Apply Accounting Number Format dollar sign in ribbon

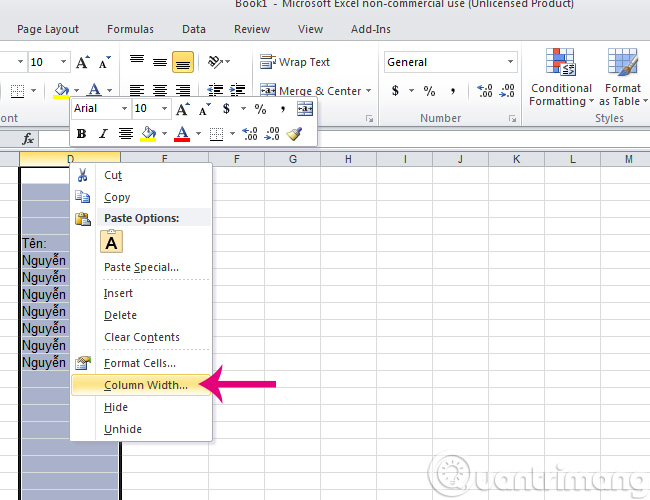395,90
